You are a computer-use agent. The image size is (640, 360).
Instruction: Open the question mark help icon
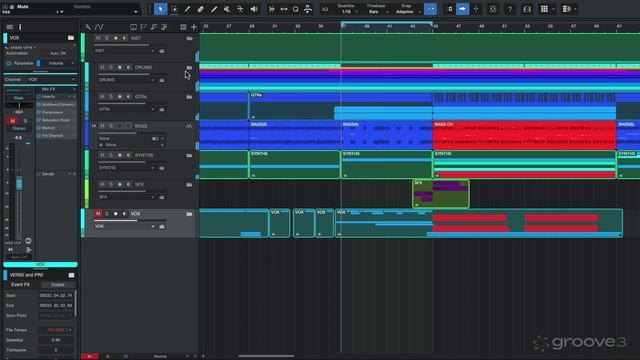pyautogui.click(x=510, y=9)
